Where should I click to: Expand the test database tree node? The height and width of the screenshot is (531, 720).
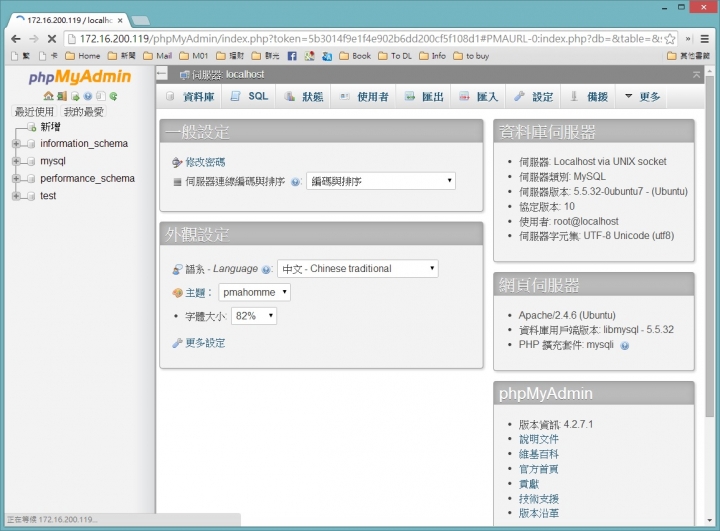point(16,196)
